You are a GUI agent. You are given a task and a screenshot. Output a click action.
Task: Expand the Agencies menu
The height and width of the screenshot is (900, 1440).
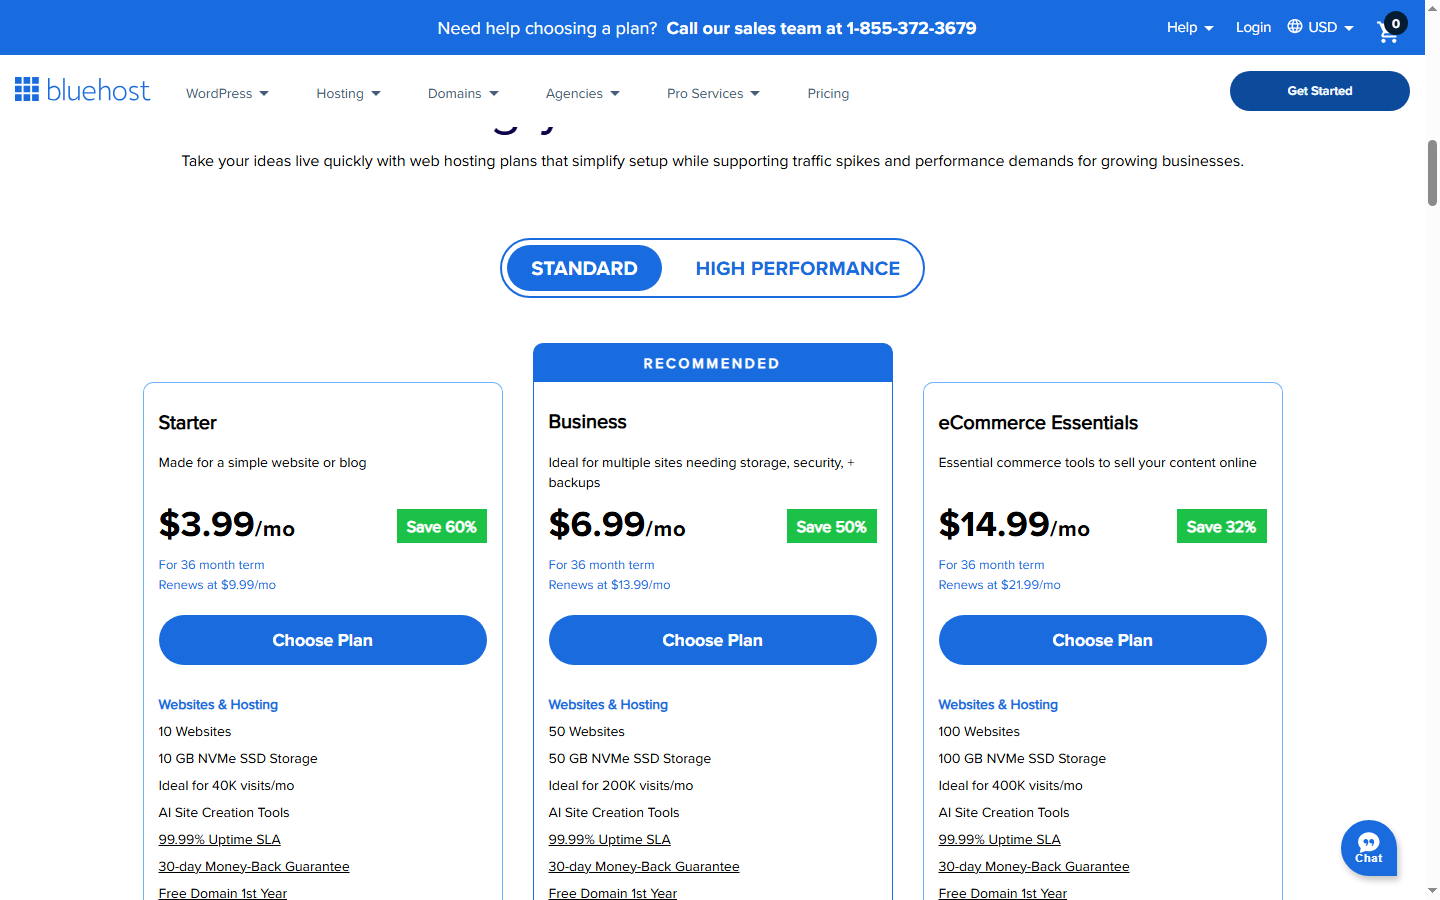583,93
